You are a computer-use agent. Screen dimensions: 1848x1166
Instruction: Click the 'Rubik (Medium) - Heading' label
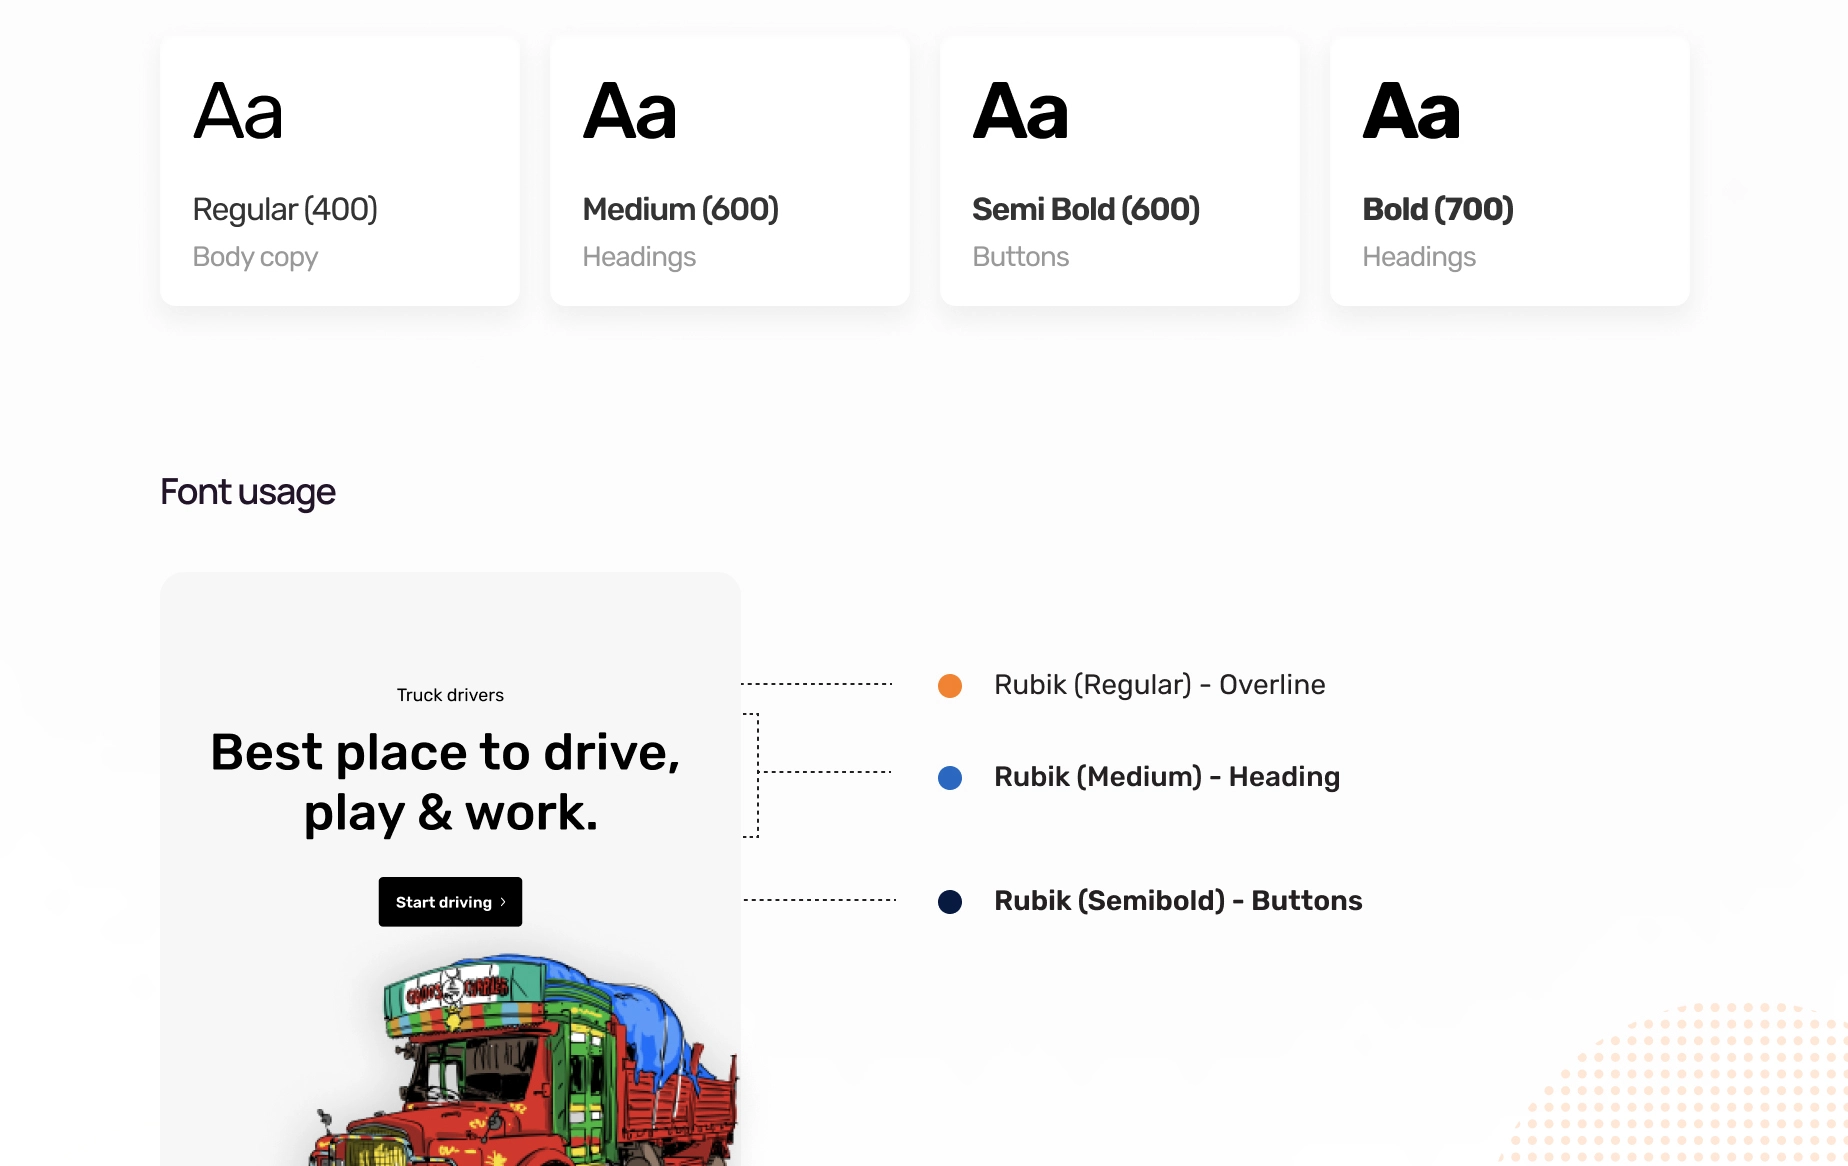point(1167,777)
